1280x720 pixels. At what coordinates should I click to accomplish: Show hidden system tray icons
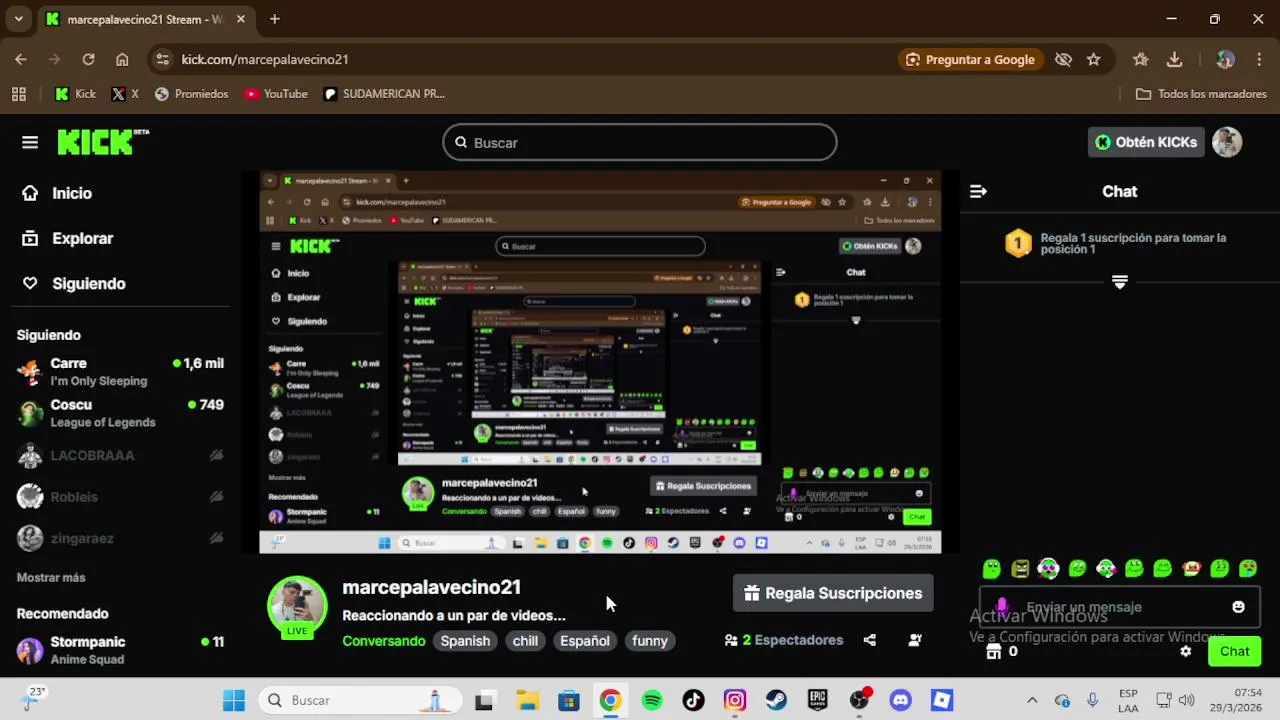click(1032, 700)
